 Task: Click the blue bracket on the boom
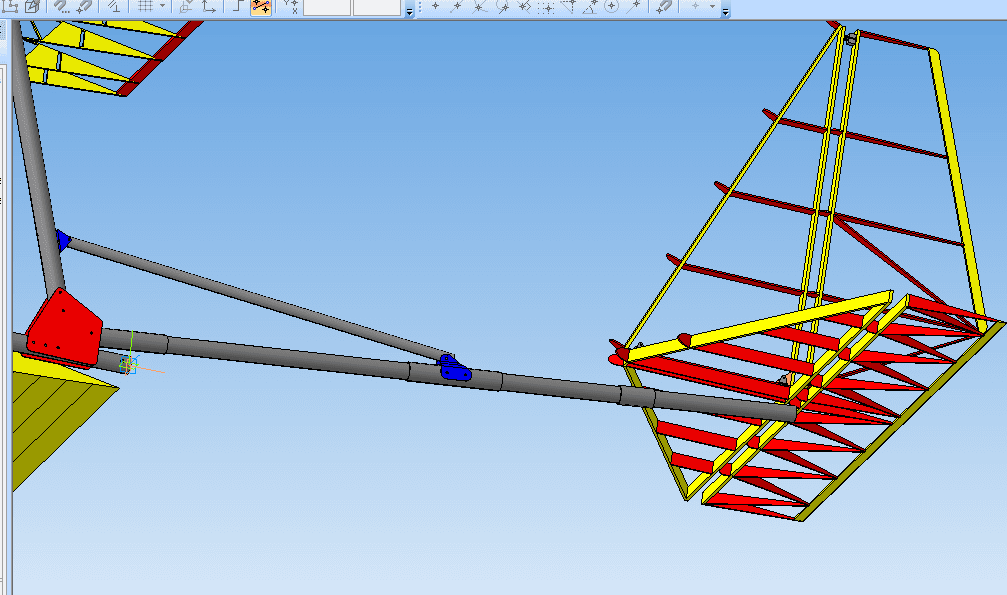coord(455,369)
